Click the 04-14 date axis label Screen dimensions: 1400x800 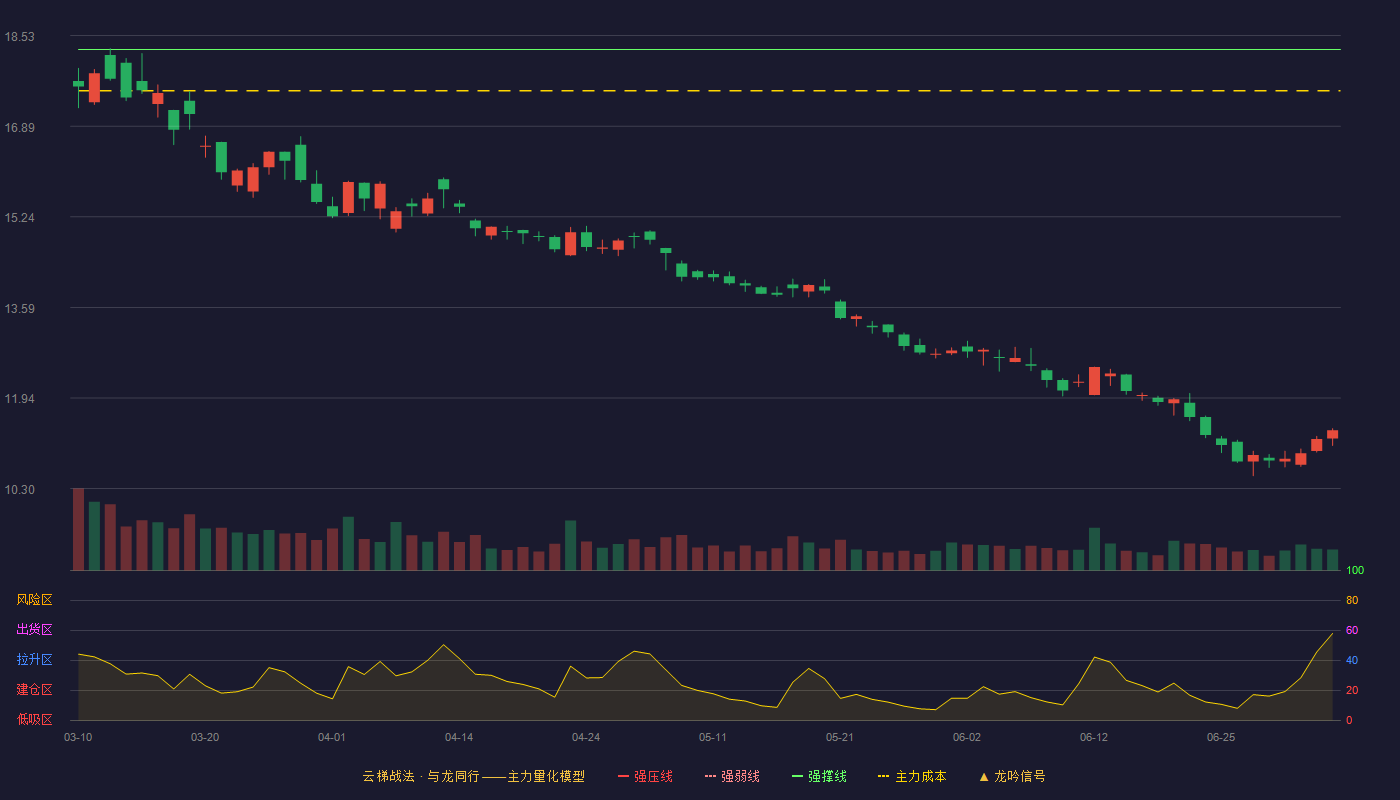coord(459,737)
